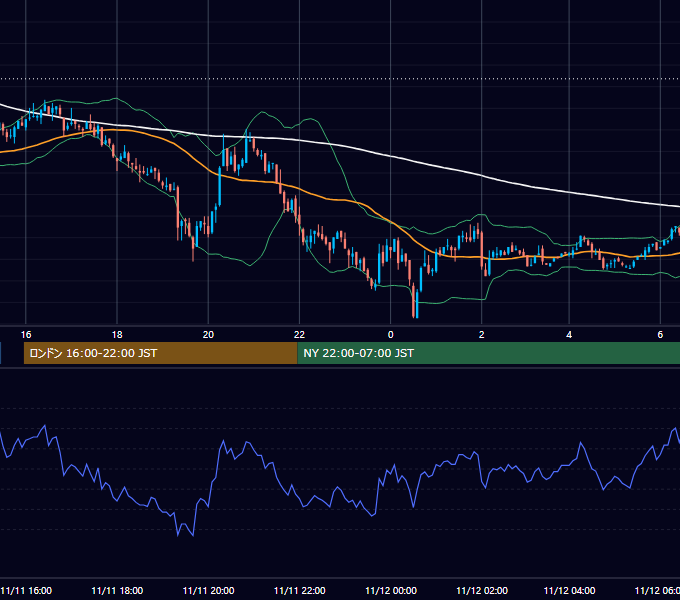The height and width of the screenshot is (600, 680).
Task: Click the 11/12 02:00 date label
Action: (x=482, y=590)
